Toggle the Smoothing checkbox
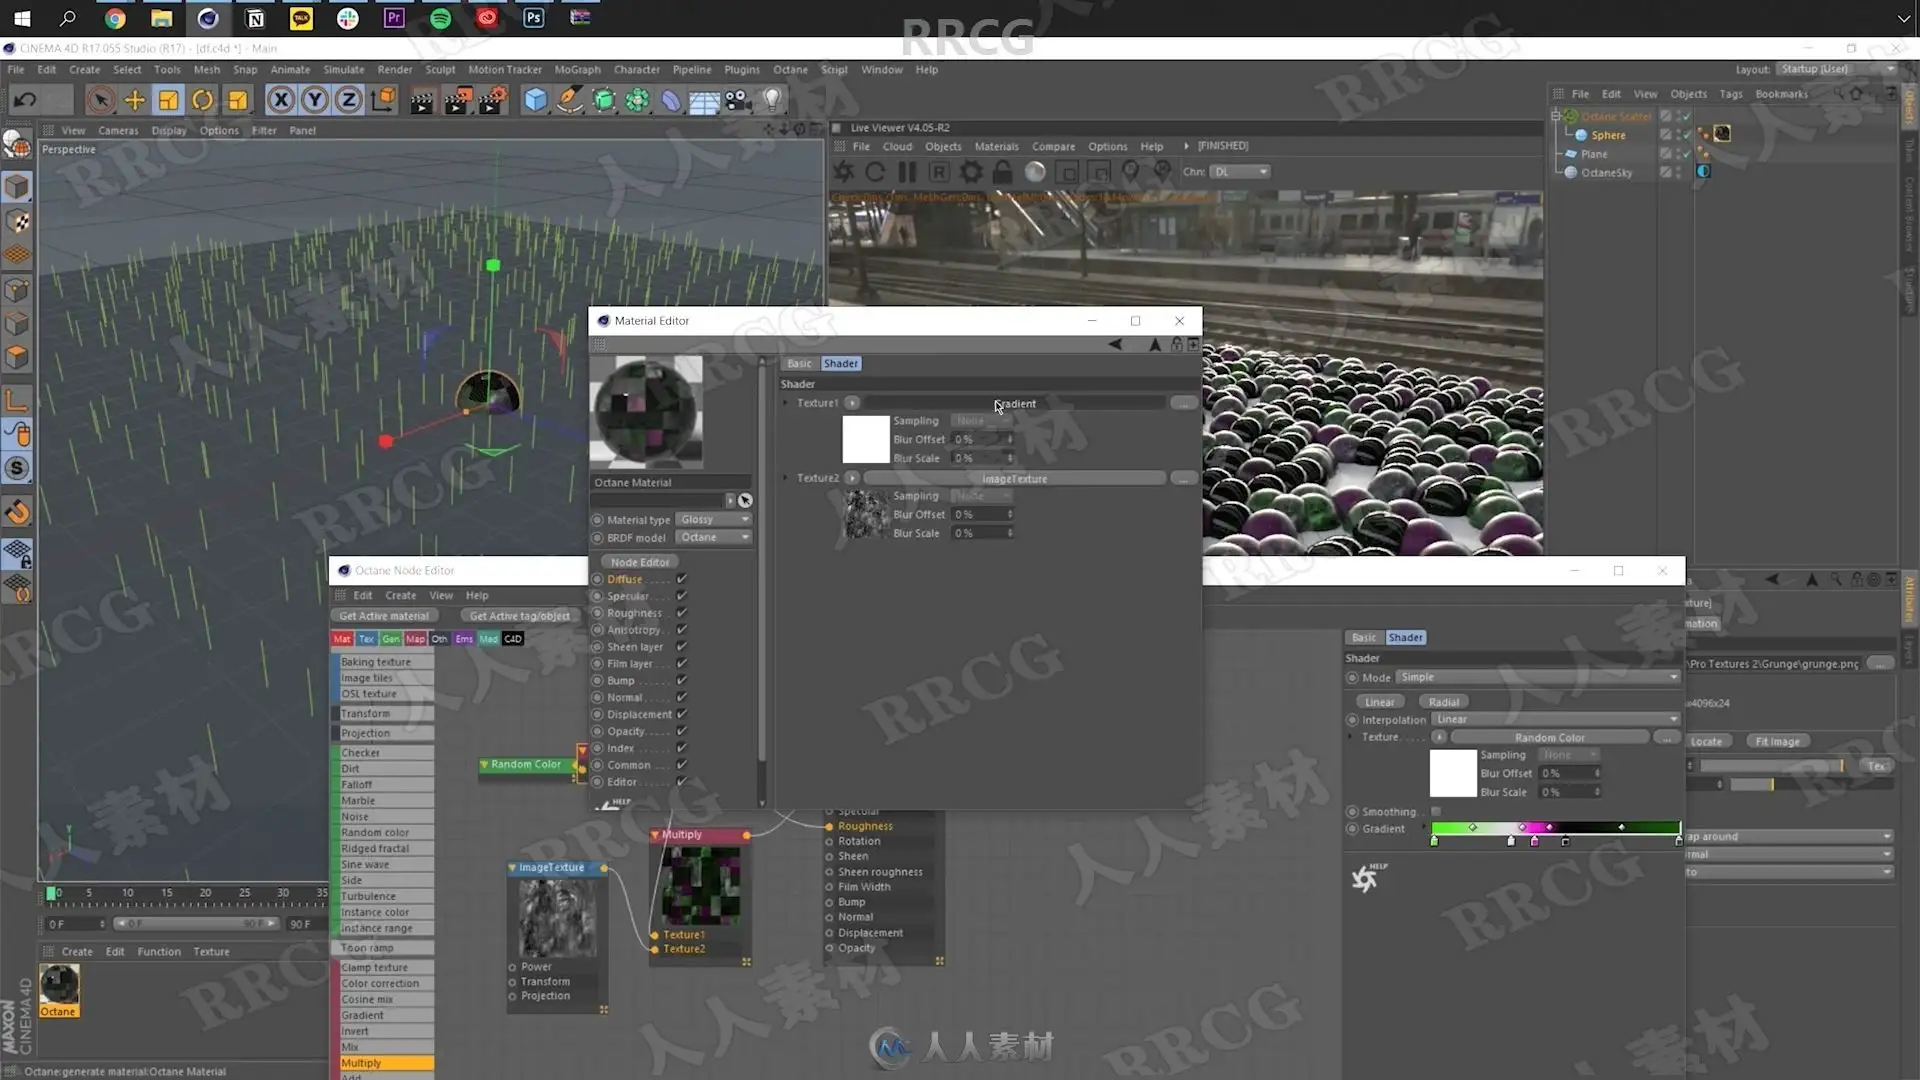 (x=1436, y=811)
